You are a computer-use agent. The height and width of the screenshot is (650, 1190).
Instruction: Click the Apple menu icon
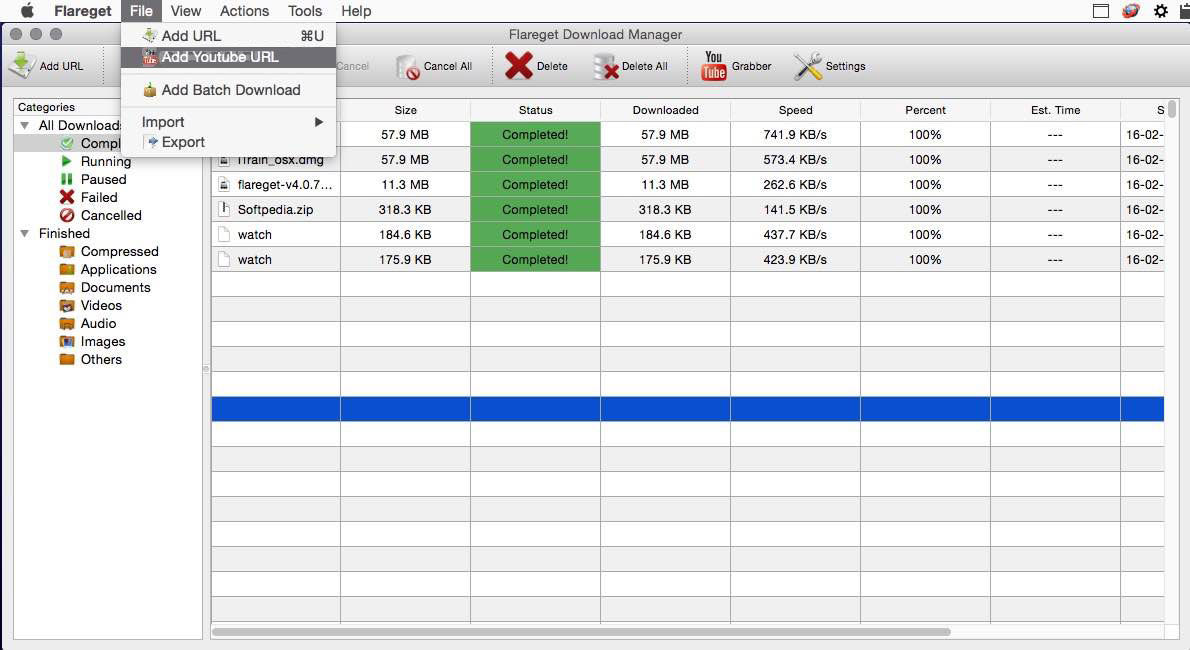(x=27, y=11)
